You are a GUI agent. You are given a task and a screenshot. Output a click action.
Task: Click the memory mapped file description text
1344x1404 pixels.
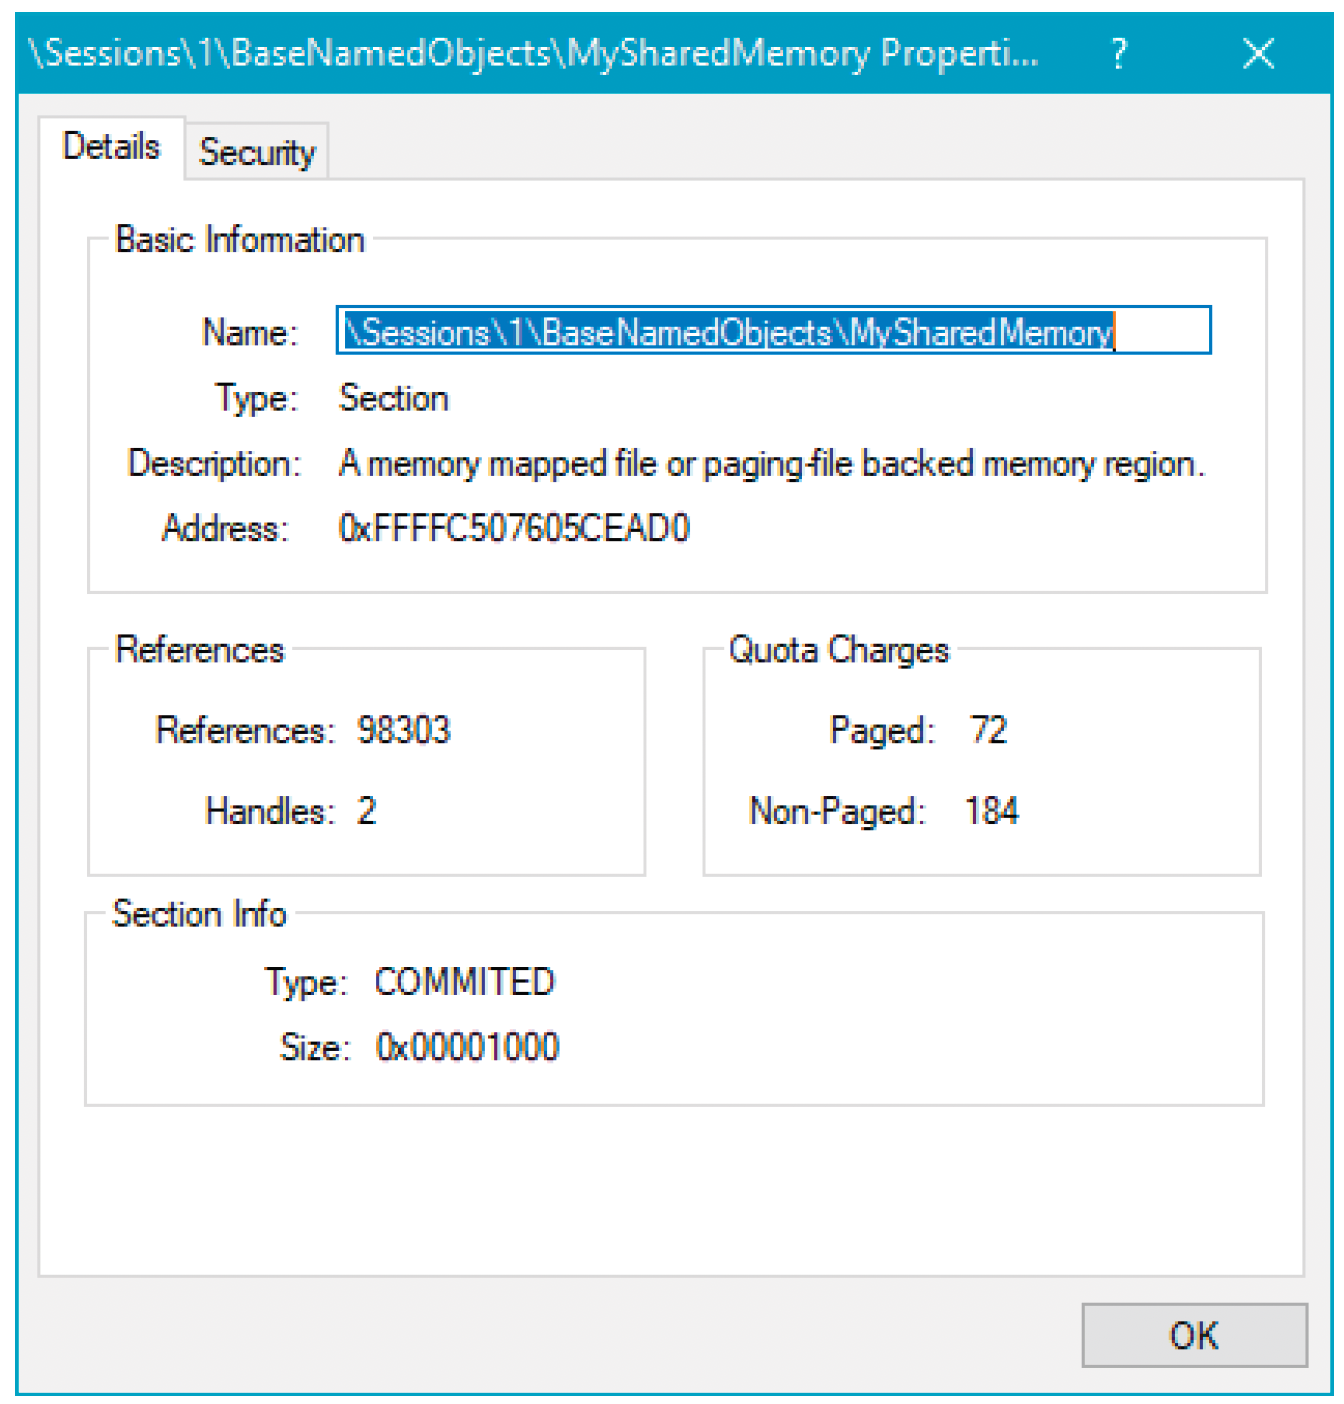772,464
